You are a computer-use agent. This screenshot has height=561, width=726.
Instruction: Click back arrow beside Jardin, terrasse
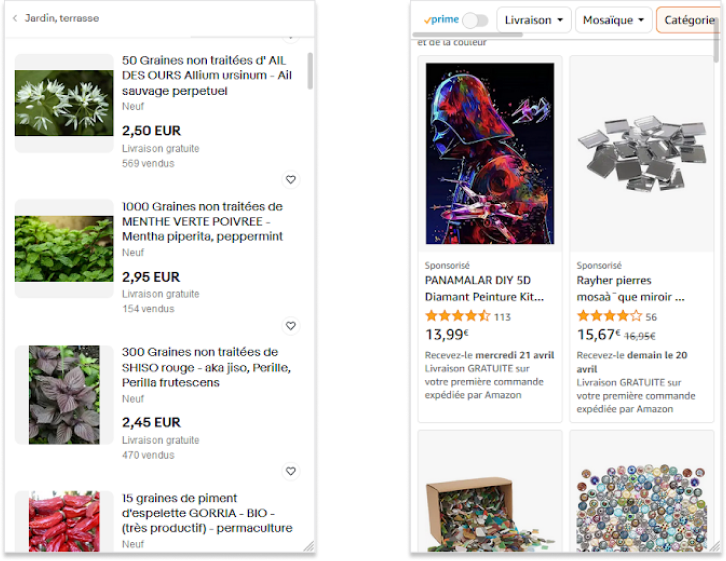point(15,19)
